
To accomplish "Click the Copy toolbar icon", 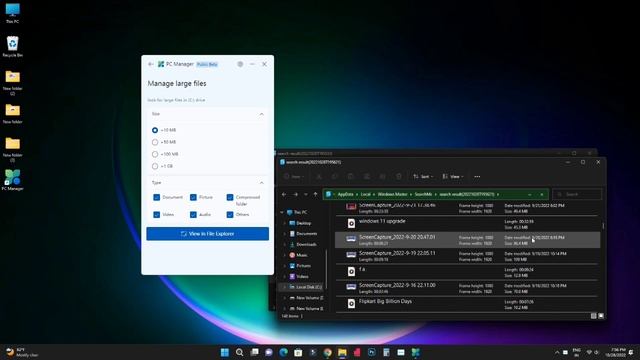I will pos(335,176).
